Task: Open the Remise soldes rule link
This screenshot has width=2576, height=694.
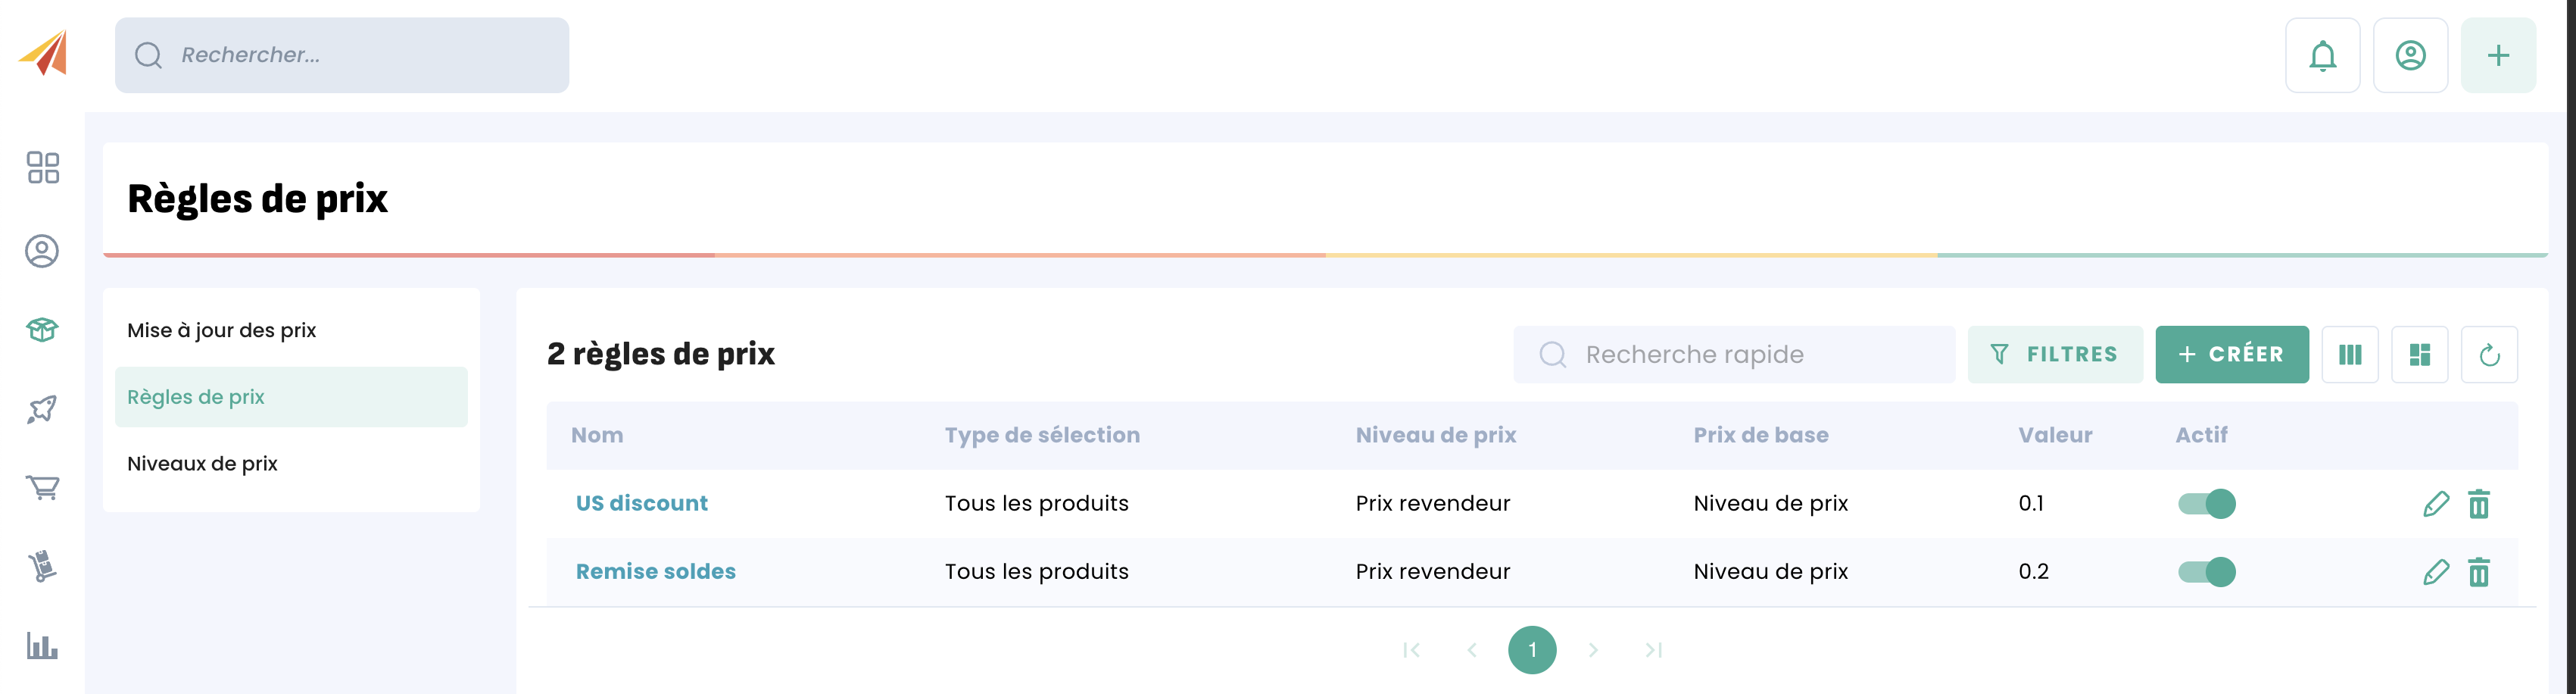Action: tap(656, 572)
